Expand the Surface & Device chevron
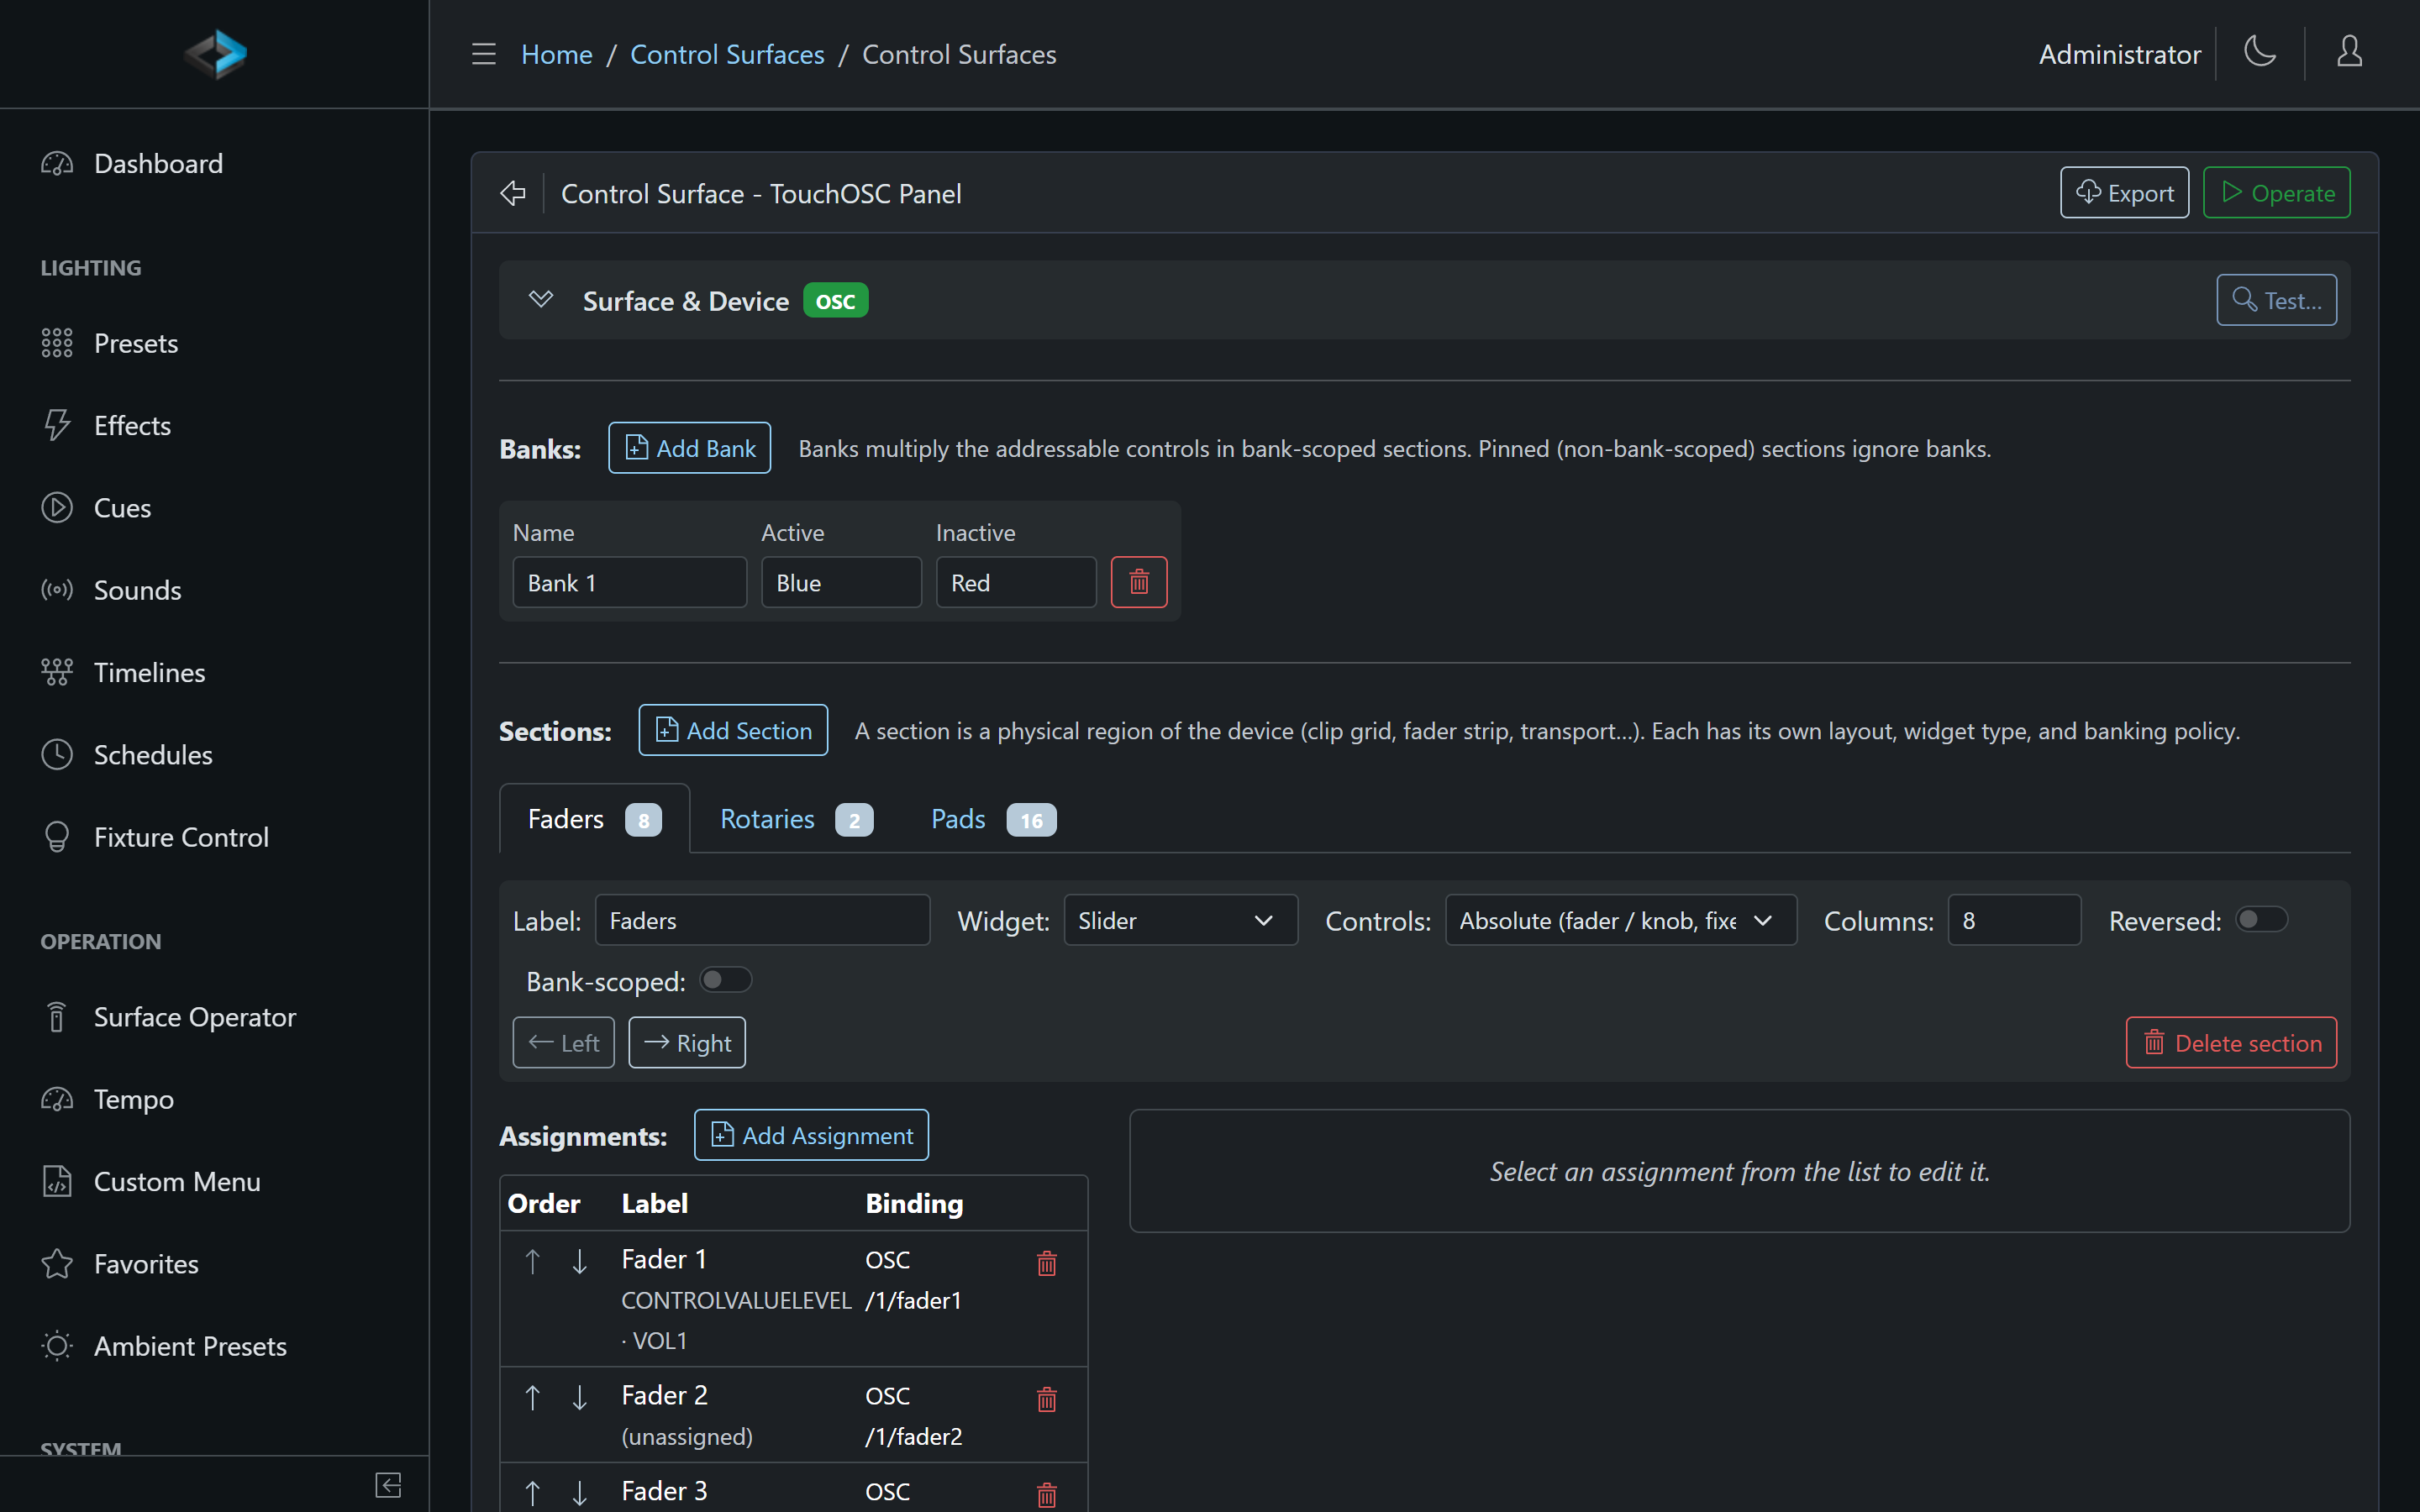Image resolution: width=2420 pixels, height=1512 pixels. pos(541,299)
